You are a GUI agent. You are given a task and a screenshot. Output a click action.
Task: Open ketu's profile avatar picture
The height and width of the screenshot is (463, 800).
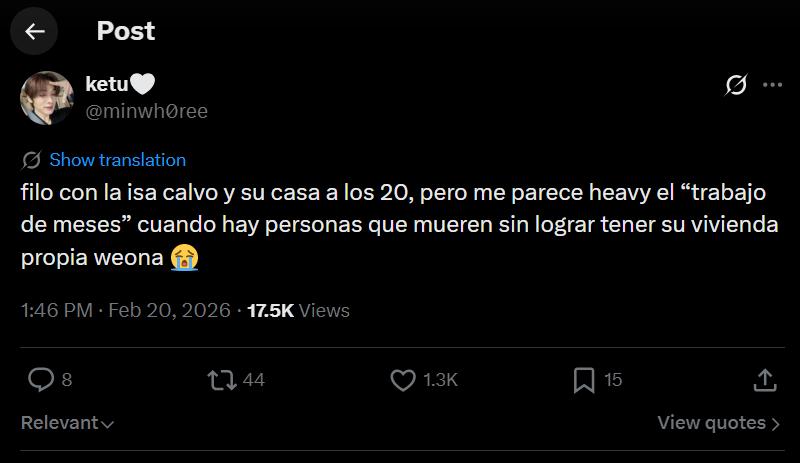47,98
